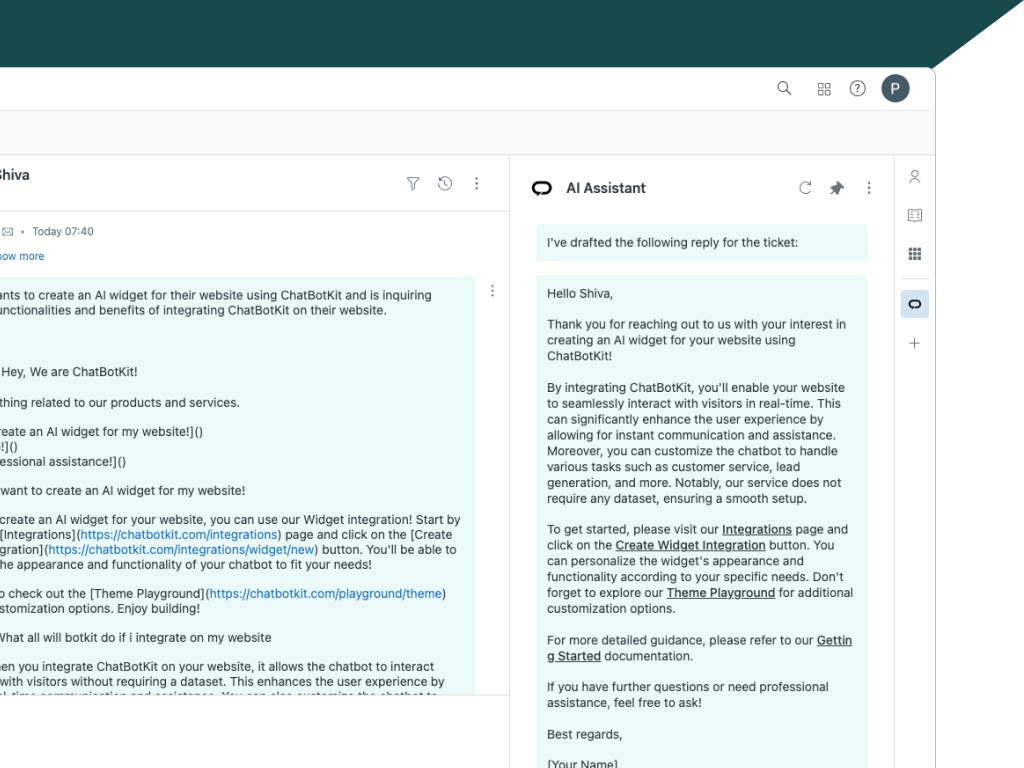This screenshot has width=1024, height=768.
Task: Open the message three-dot options menu
Action: (492, 291)
